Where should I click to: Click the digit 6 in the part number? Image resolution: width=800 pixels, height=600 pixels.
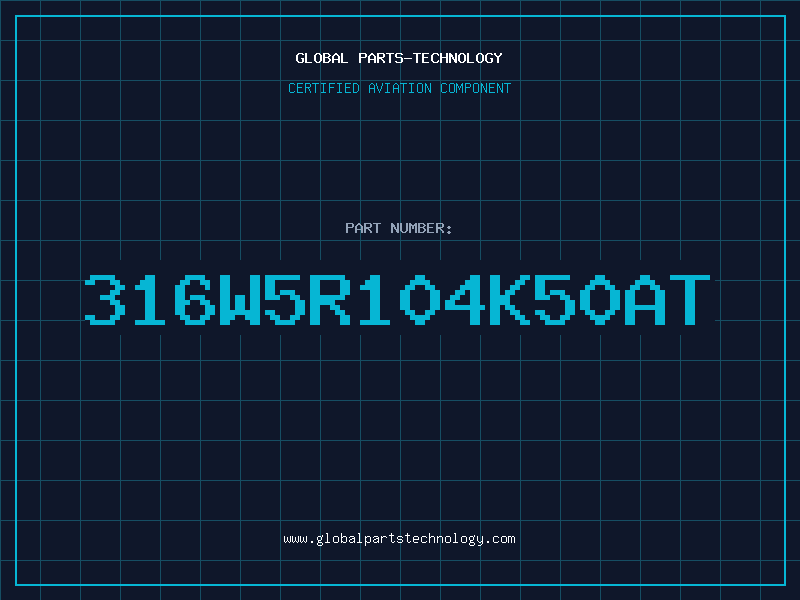click(194, 299)
